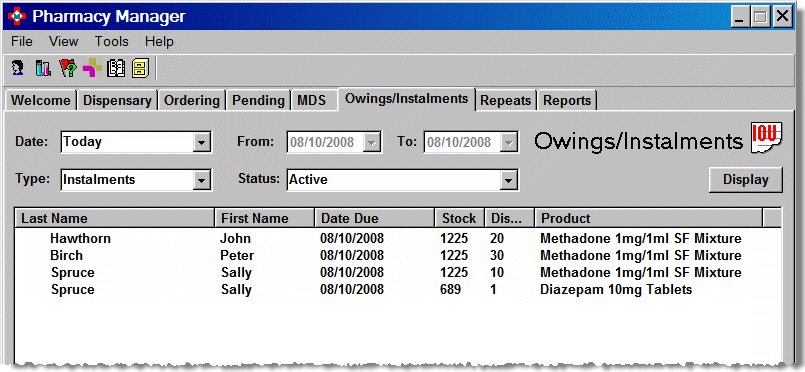Sort by the Last Name column header
Image resolution: width=805 pixels, height=372 pixels.
pyautogui.click(x=115, y=218)
